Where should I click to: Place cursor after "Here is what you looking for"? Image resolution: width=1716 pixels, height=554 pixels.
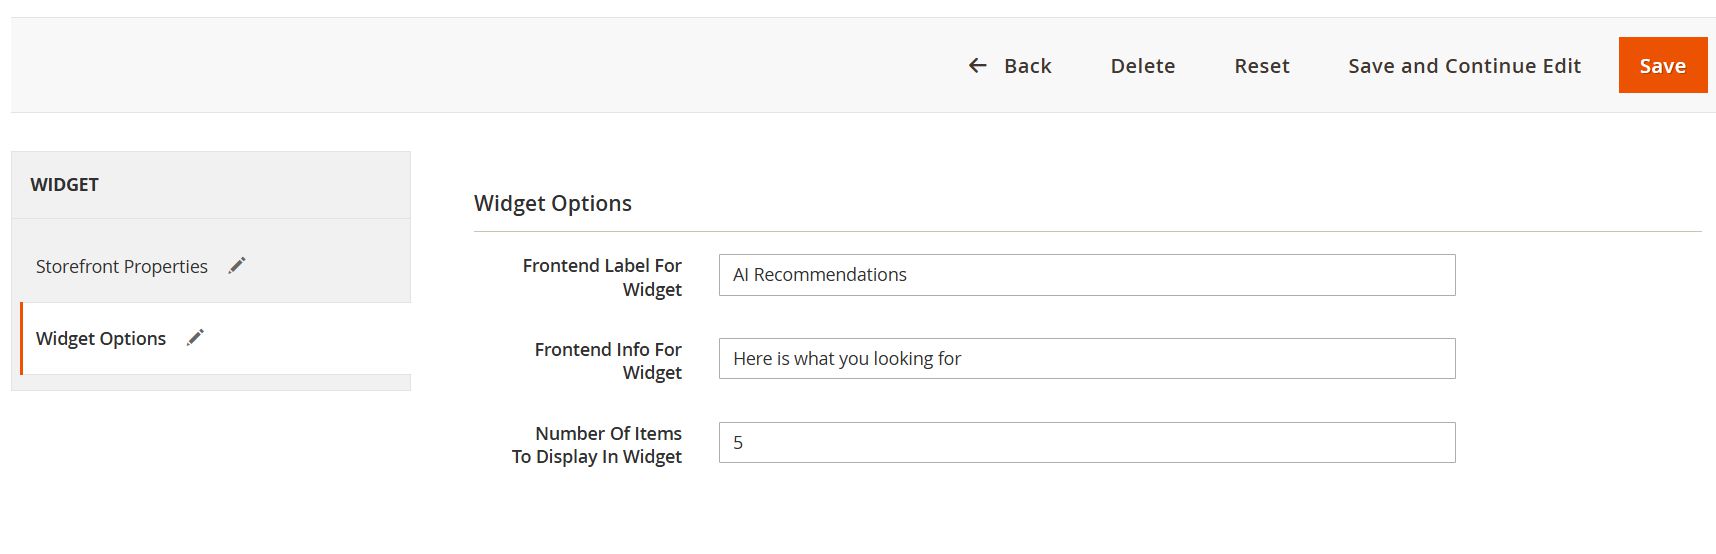[963, 358]
